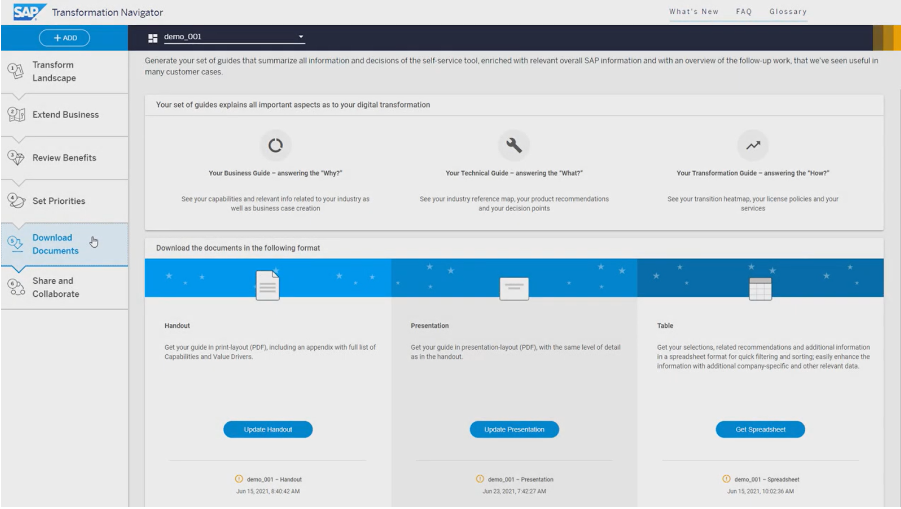Open Set Priorities section
This screenshot has height=509, width=901.
58,201
